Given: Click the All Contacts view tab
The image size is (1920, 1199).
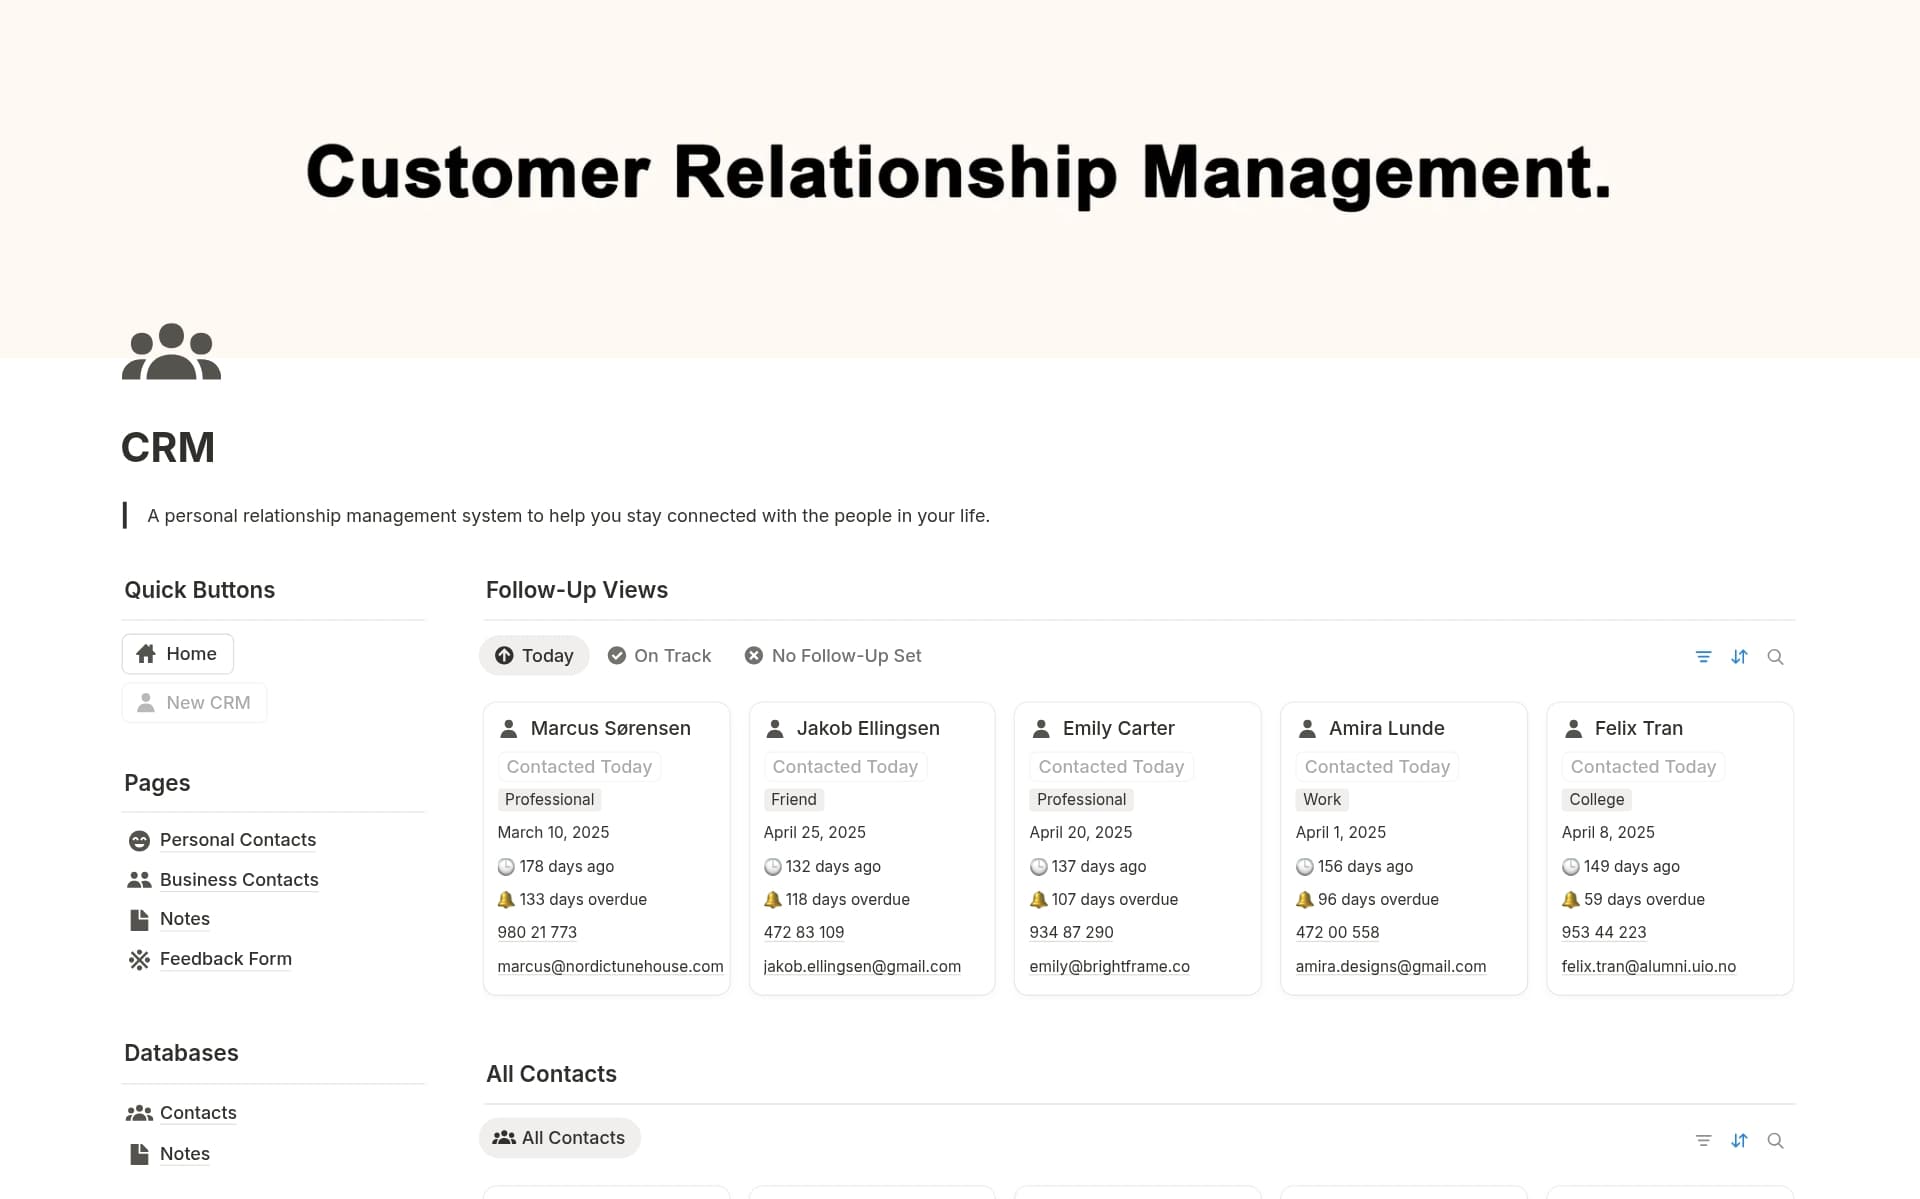Looking at the screenshot, I should (559, 1137).
